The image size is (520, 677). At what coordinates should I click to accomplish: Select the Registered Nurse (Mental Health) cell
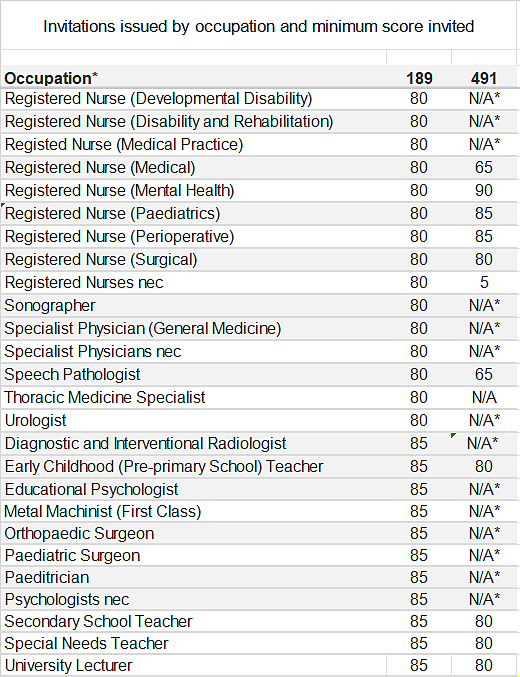(x=193, y=190)
